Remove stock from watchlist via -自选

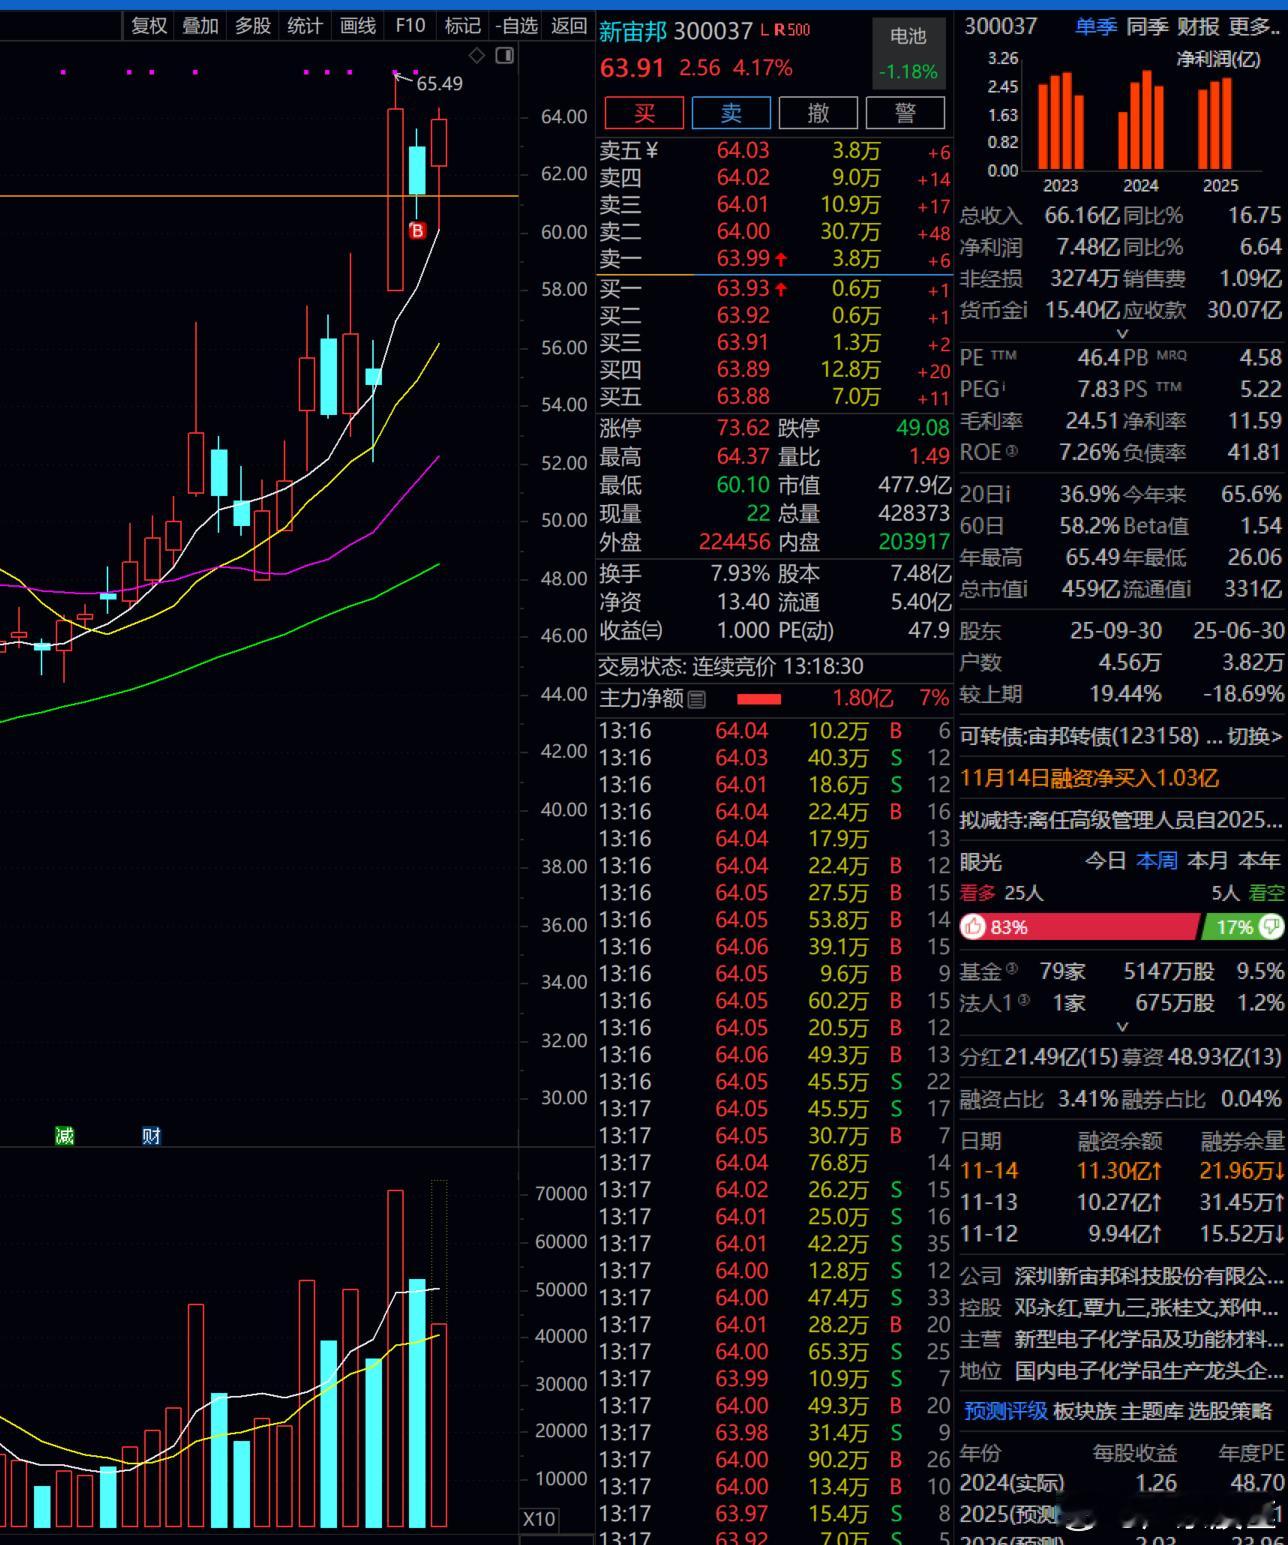click(517, 26)
